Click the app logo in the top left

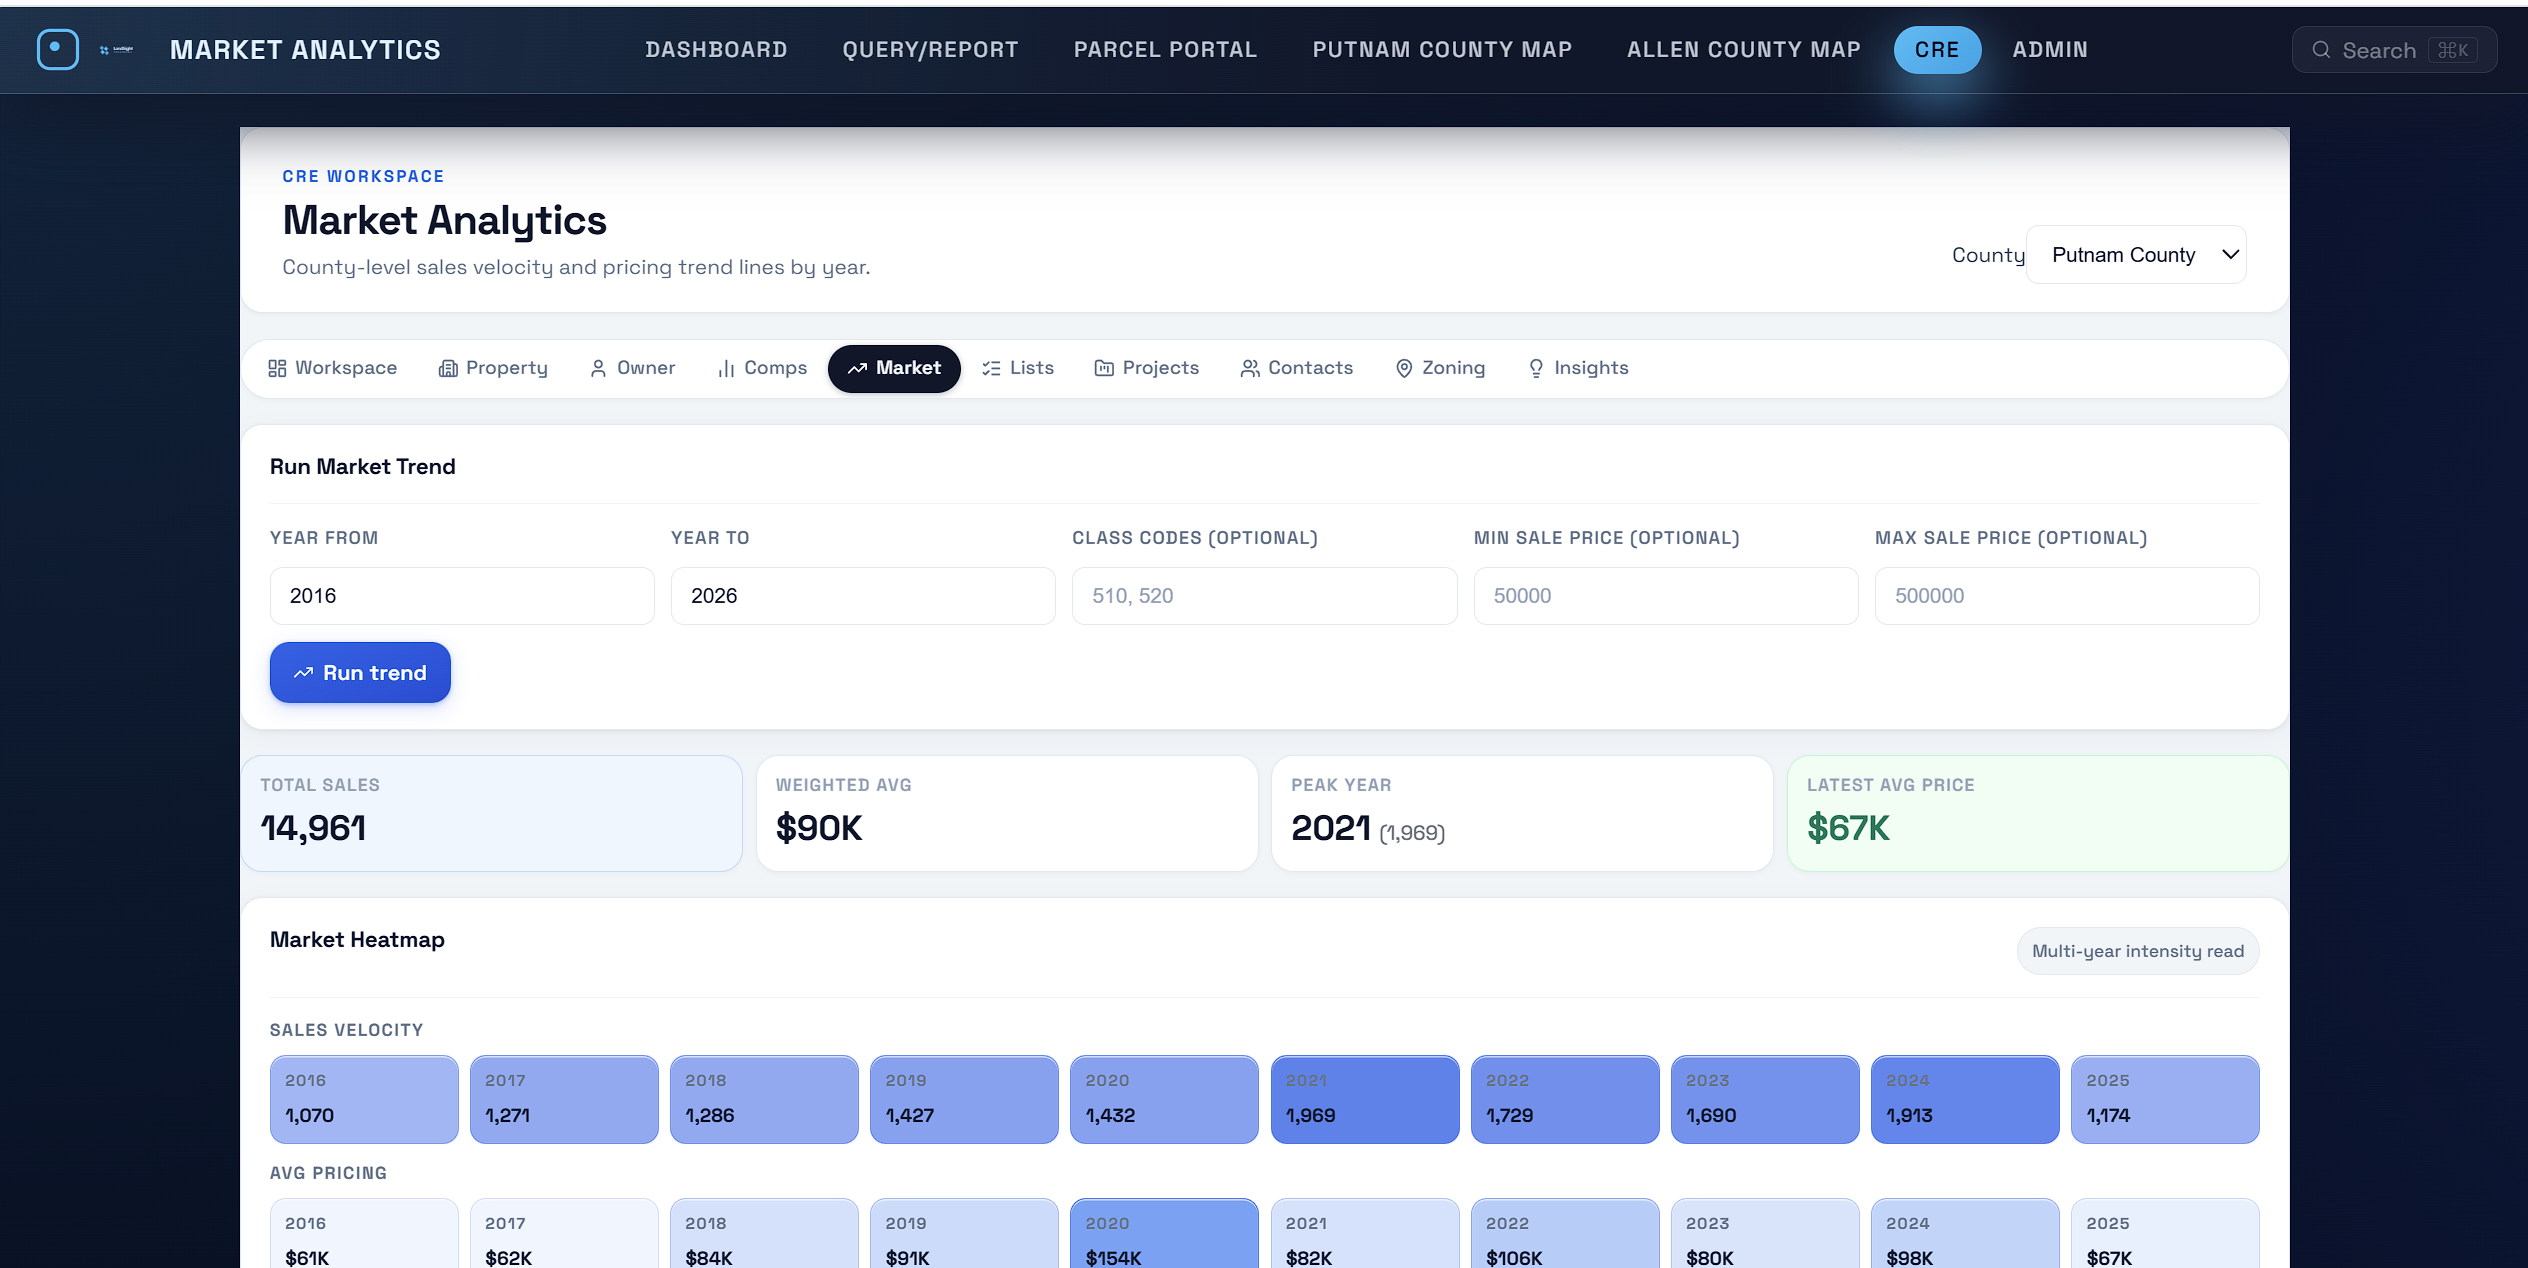click(57, 49)
